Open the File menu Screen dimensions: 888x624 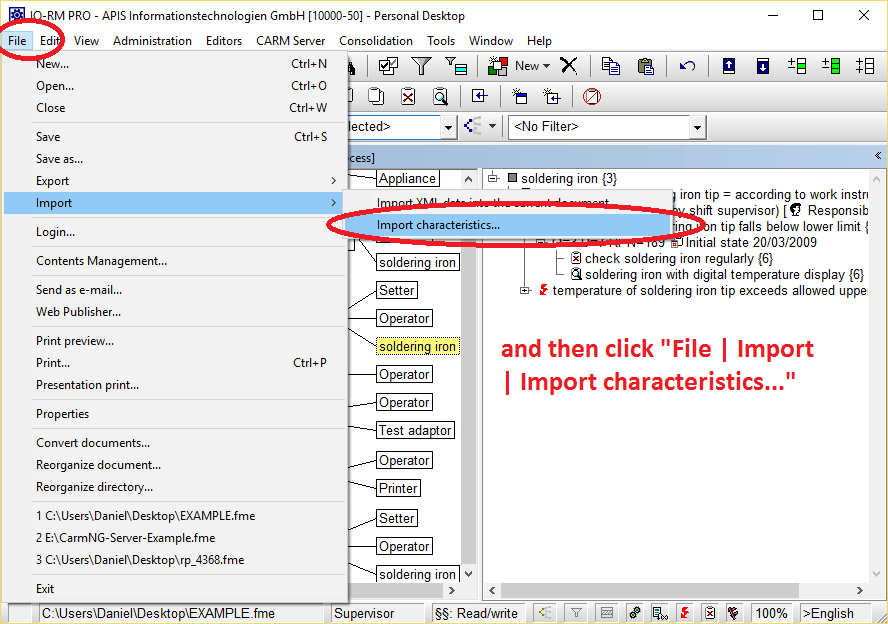pos(17,41)
